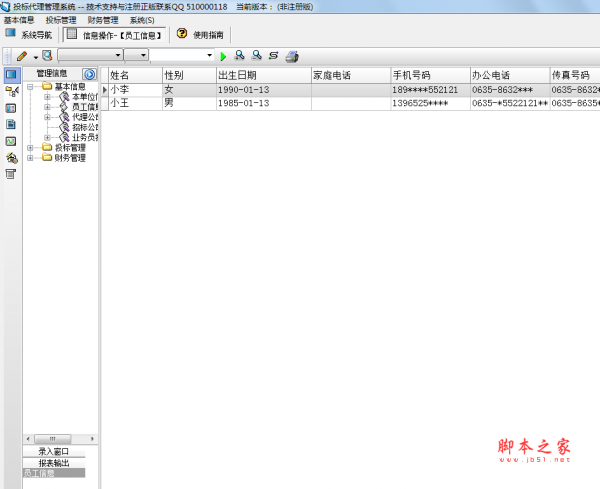Click the trash bin sidebar icon
This screenshot has height=489, width=600.
tap(11, 174)
